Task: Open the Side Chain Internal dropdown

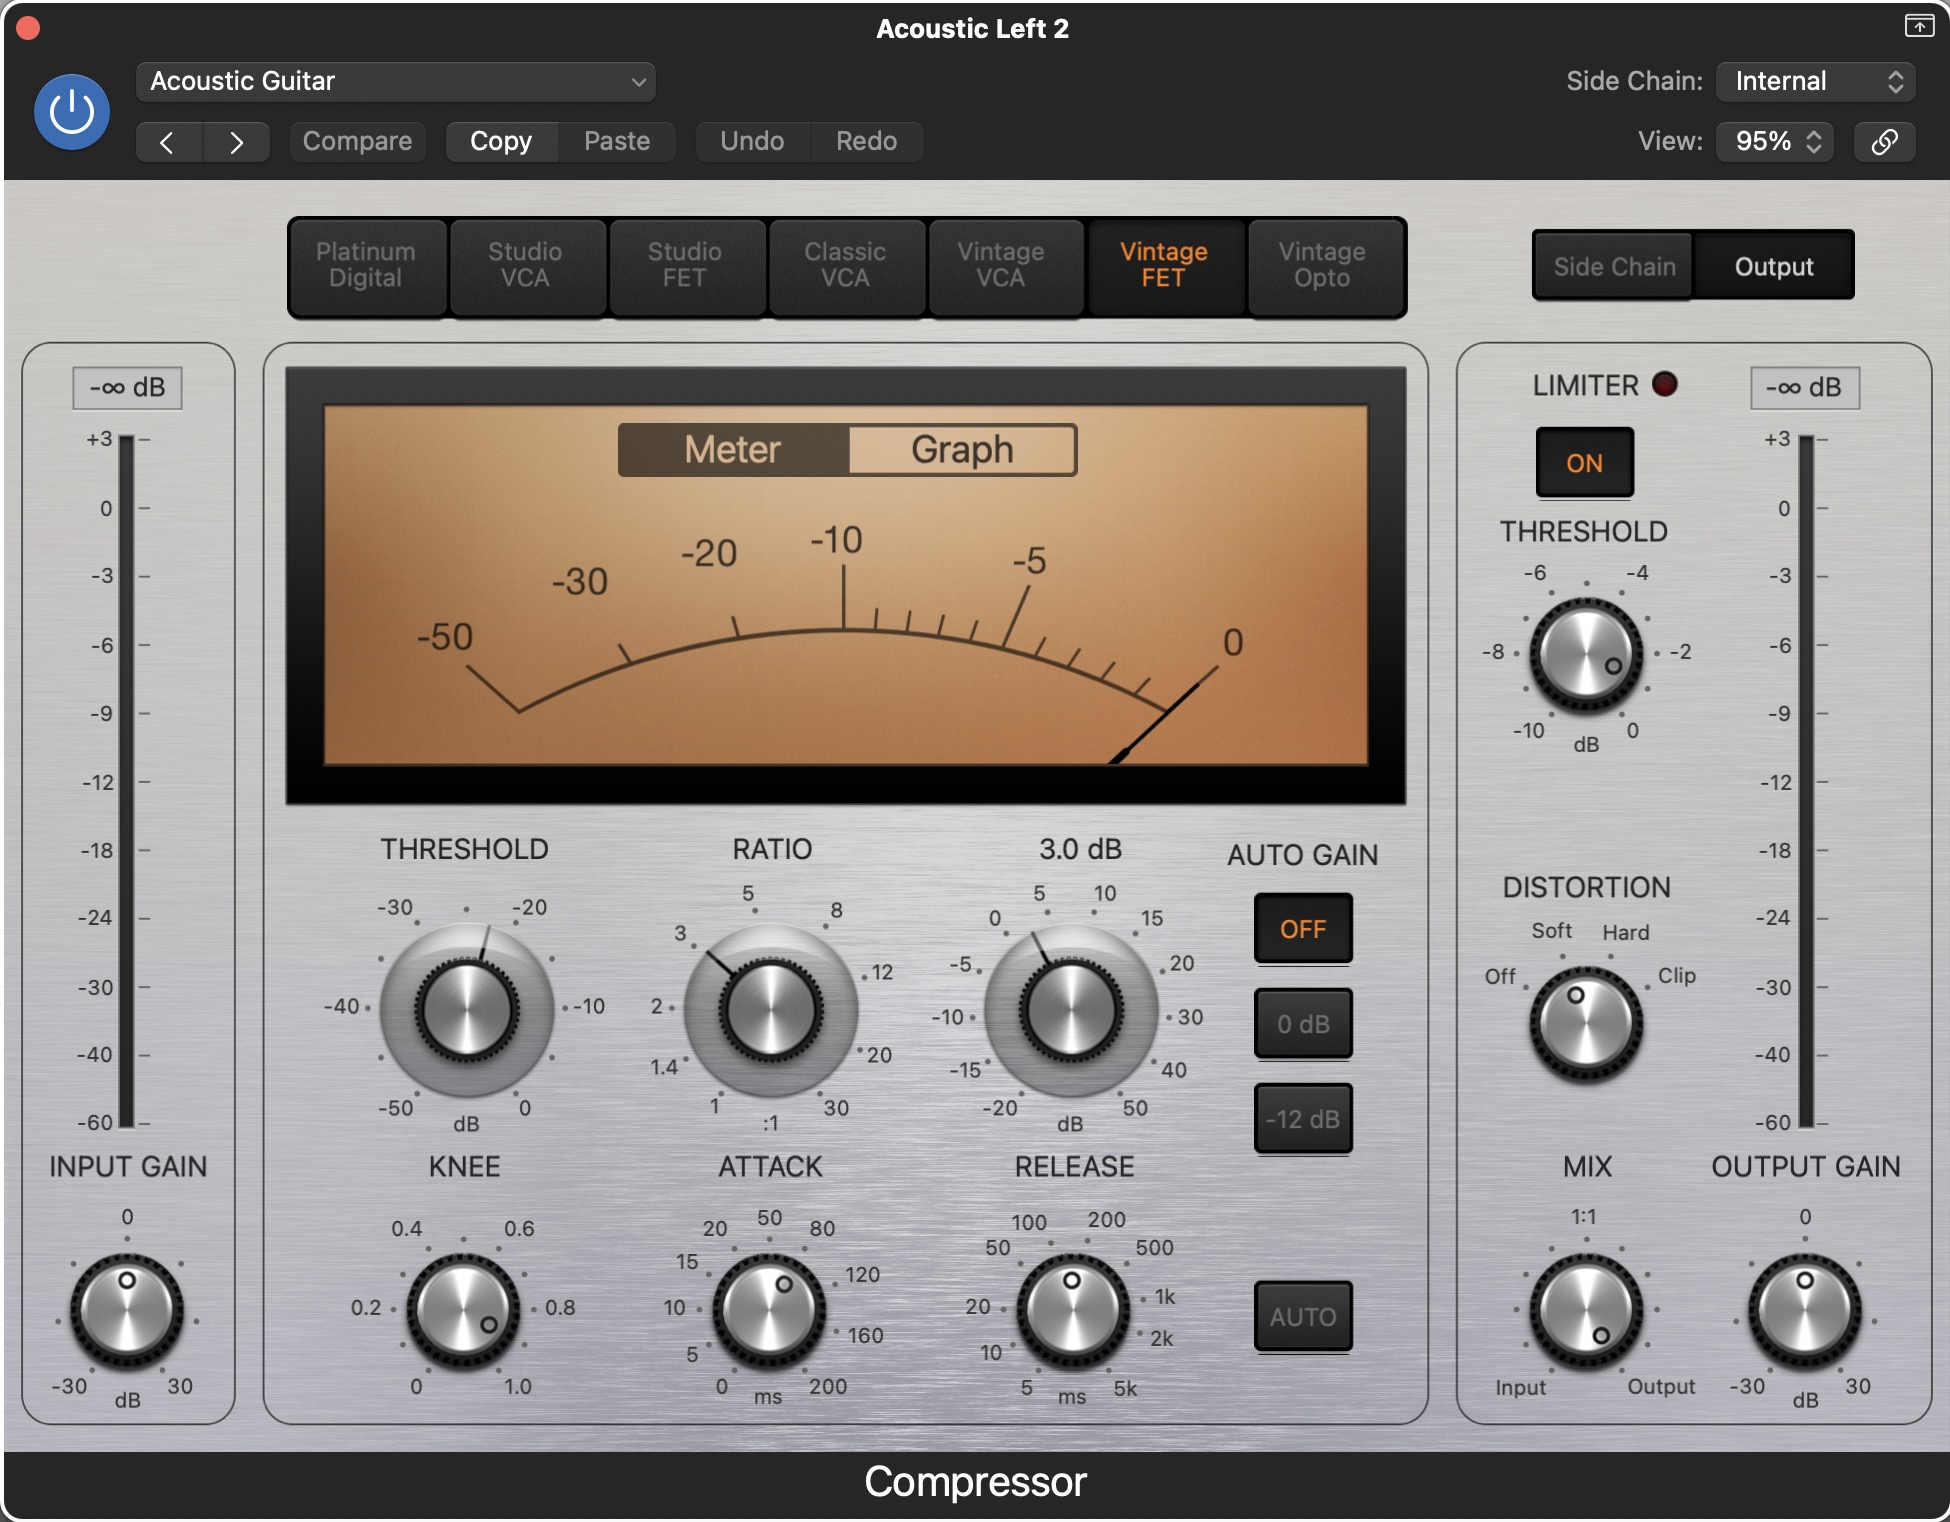Action: point(1815,81)
